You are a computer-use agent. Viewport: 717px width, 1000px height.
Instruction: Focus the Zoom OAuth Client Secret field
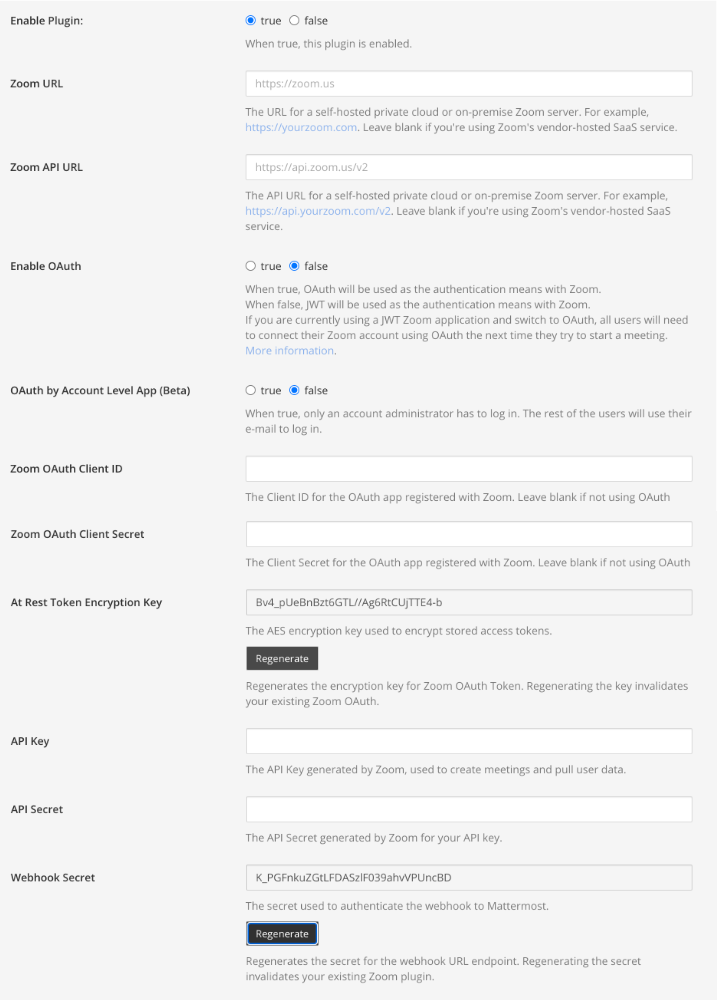pyautogui.click(x=468, y=534)
